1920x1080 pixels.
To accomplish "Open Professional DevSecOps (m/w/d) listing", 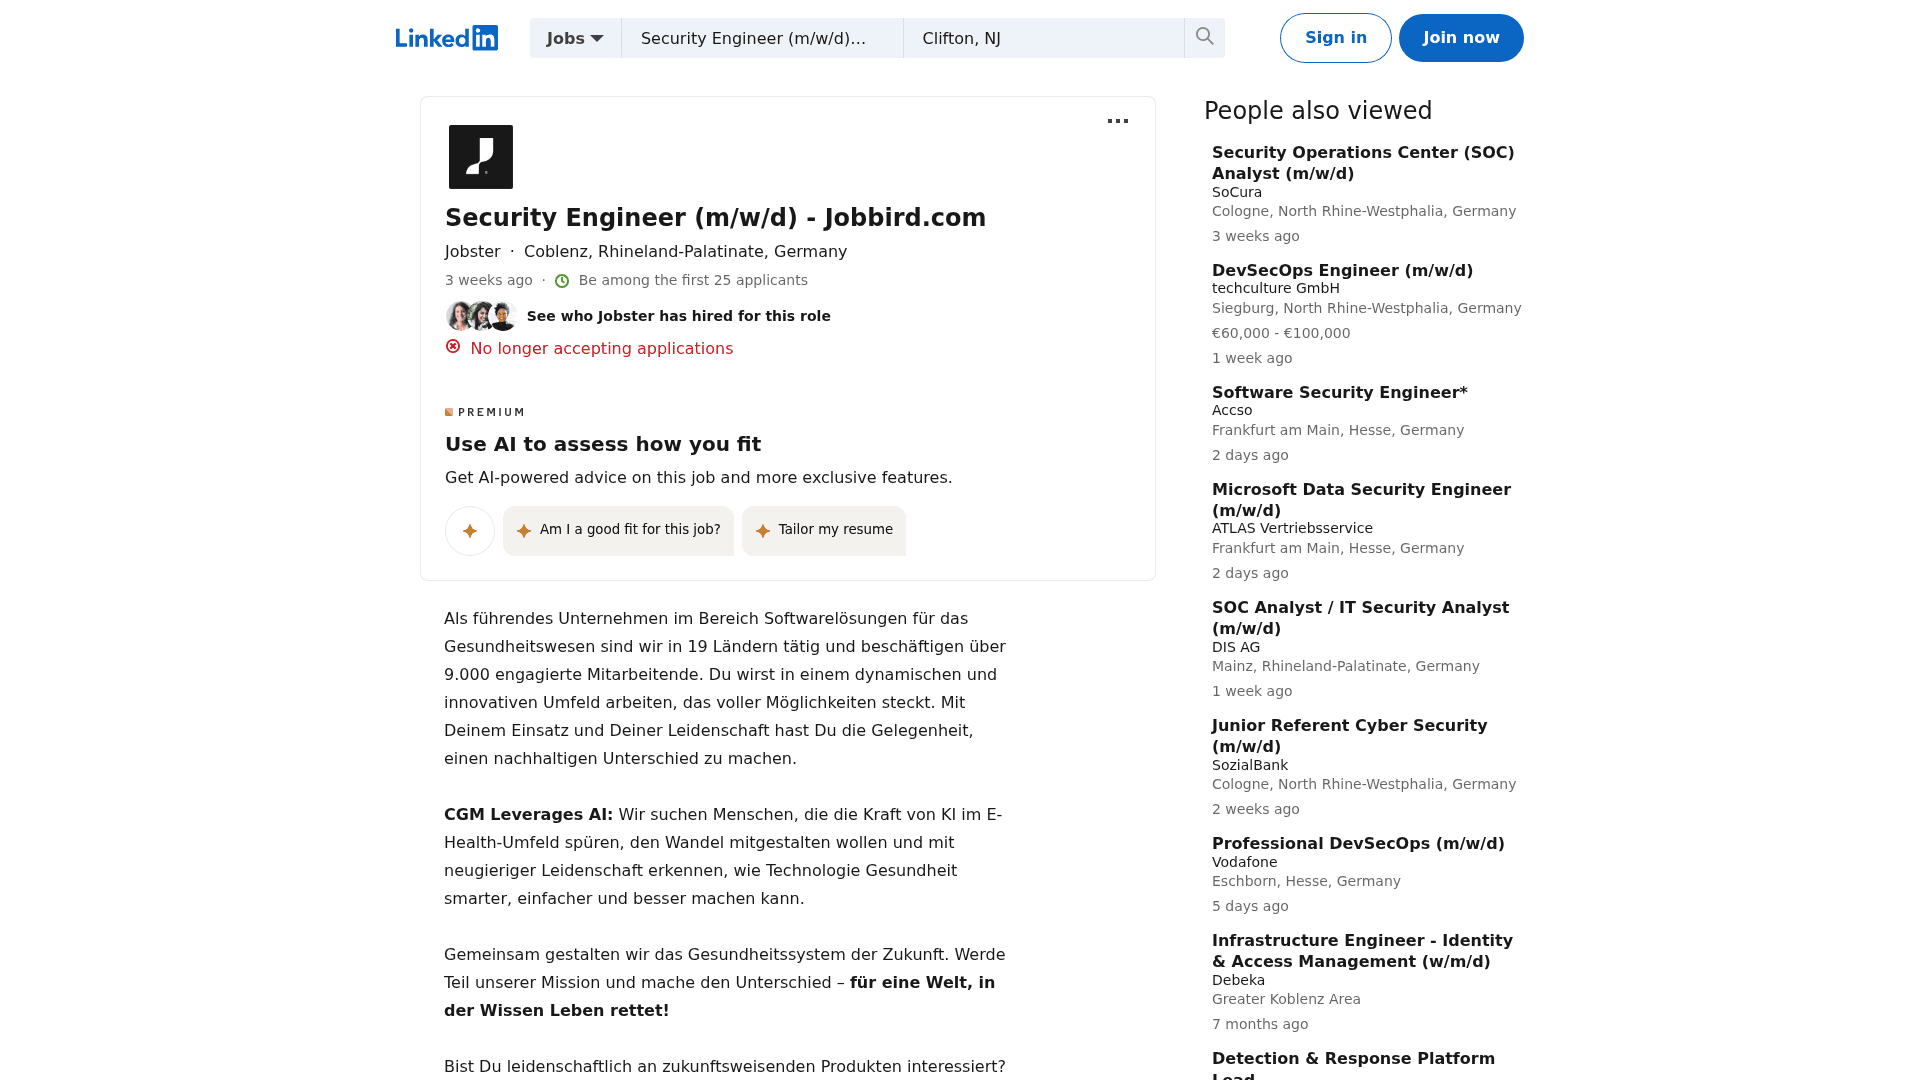I will tap(1358, 843).
